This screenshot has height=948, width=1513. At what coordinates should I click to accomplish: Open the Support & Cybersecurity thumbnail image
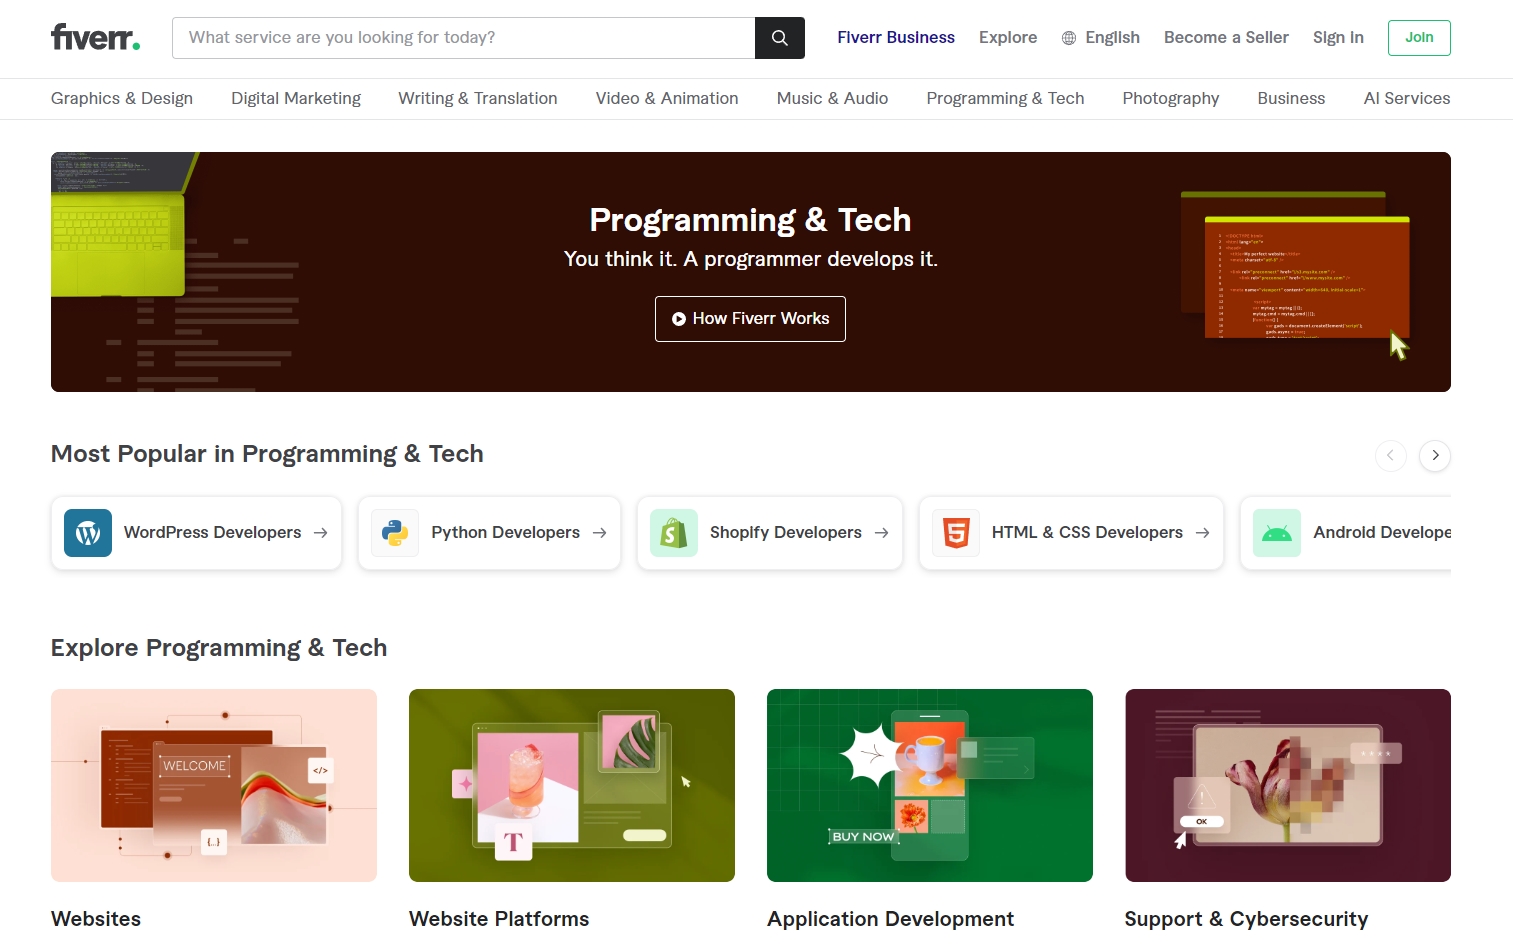[1288, 785]
